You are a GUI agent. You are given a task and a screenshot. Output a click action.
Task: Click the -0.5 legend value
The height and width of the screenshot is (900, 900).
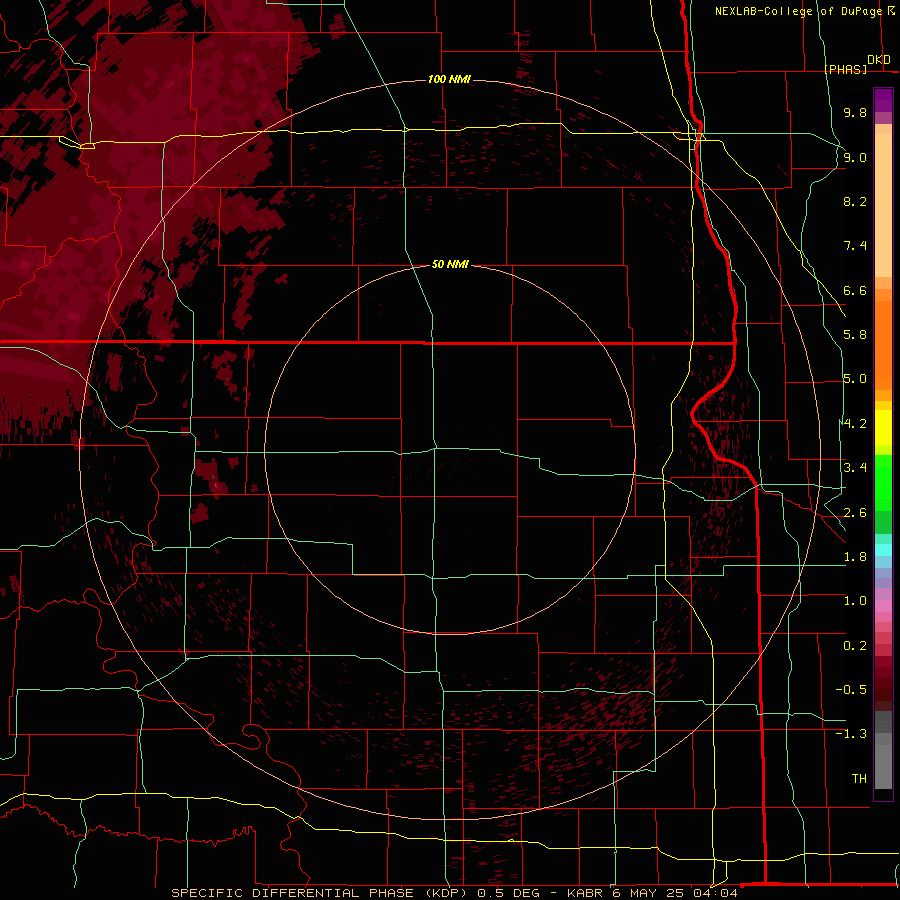click(x=851, y=690)
